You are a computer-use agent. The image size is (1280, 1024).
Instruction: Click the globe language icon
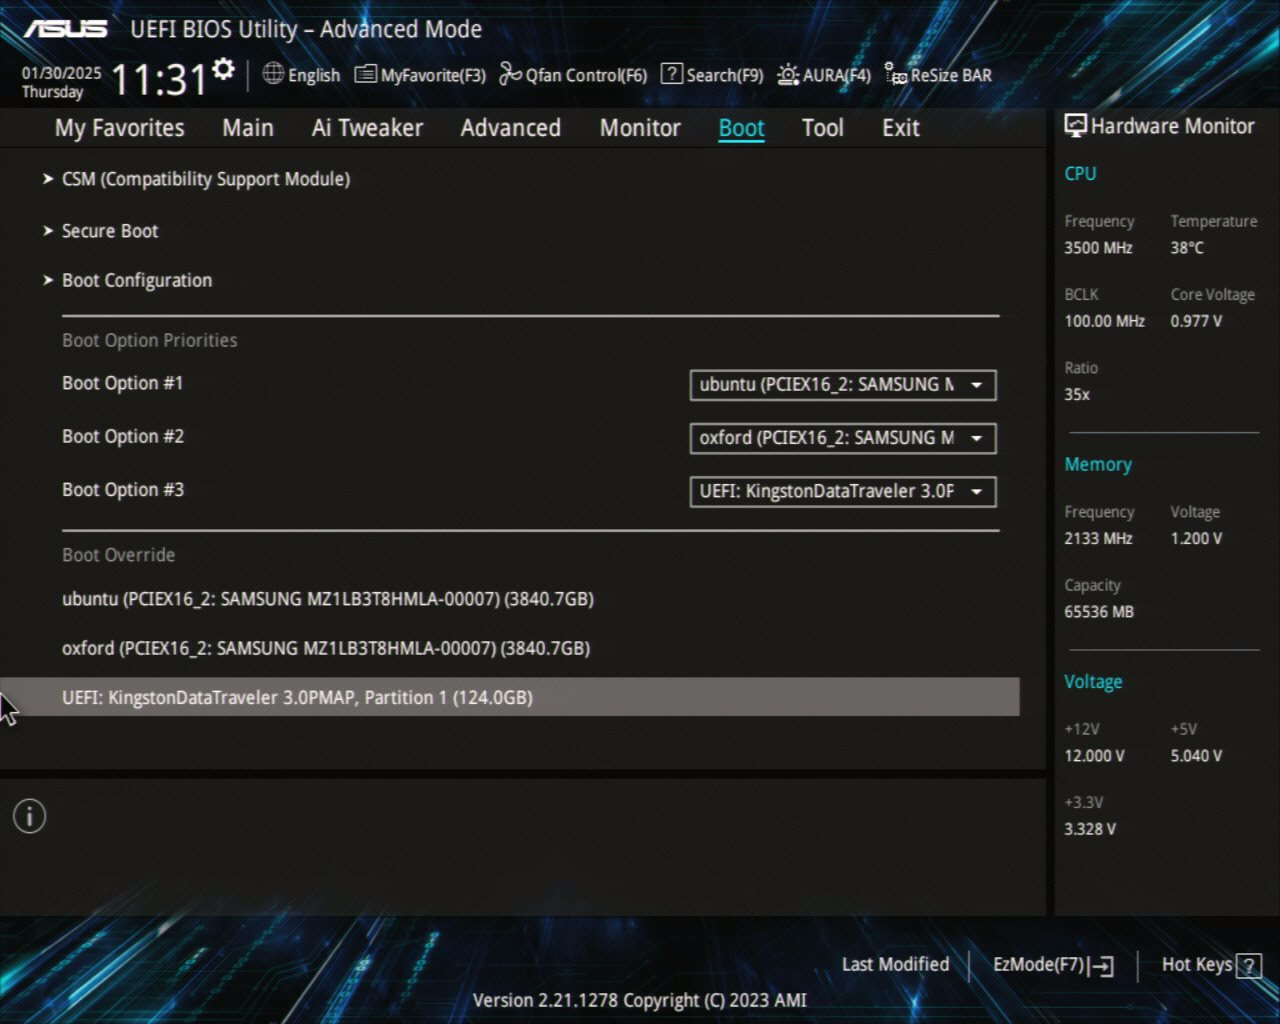tap(273, 73)
